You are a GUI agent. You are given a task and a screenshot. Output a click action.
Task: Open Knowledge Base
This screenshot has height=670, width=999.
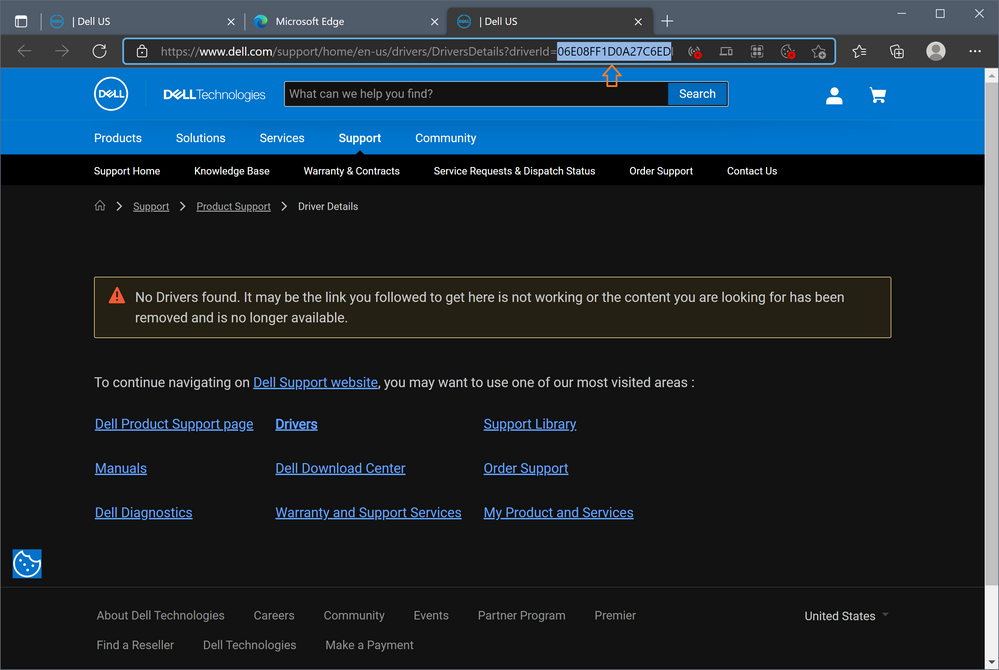tap(232, 171)
